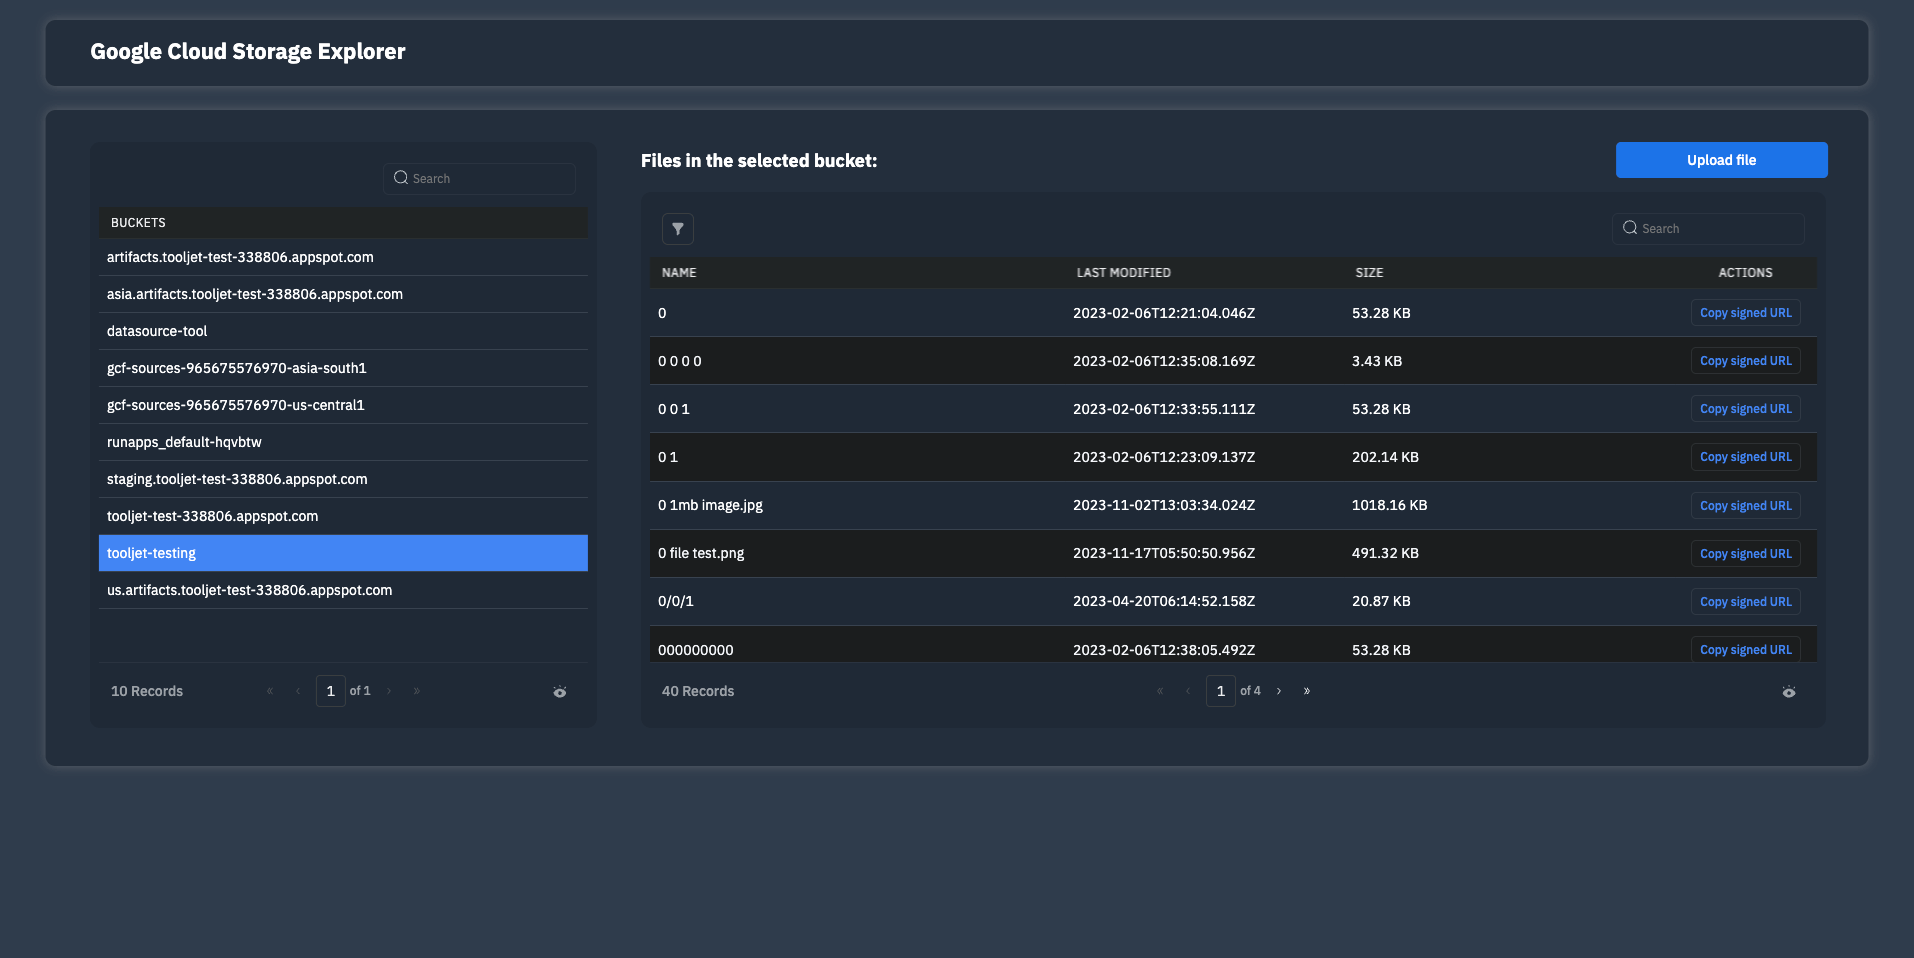The width and height of the screenshot is (1914, 958).
Task: Toggle column visibility eye in buckets table
Action: (x=560, y=692)
